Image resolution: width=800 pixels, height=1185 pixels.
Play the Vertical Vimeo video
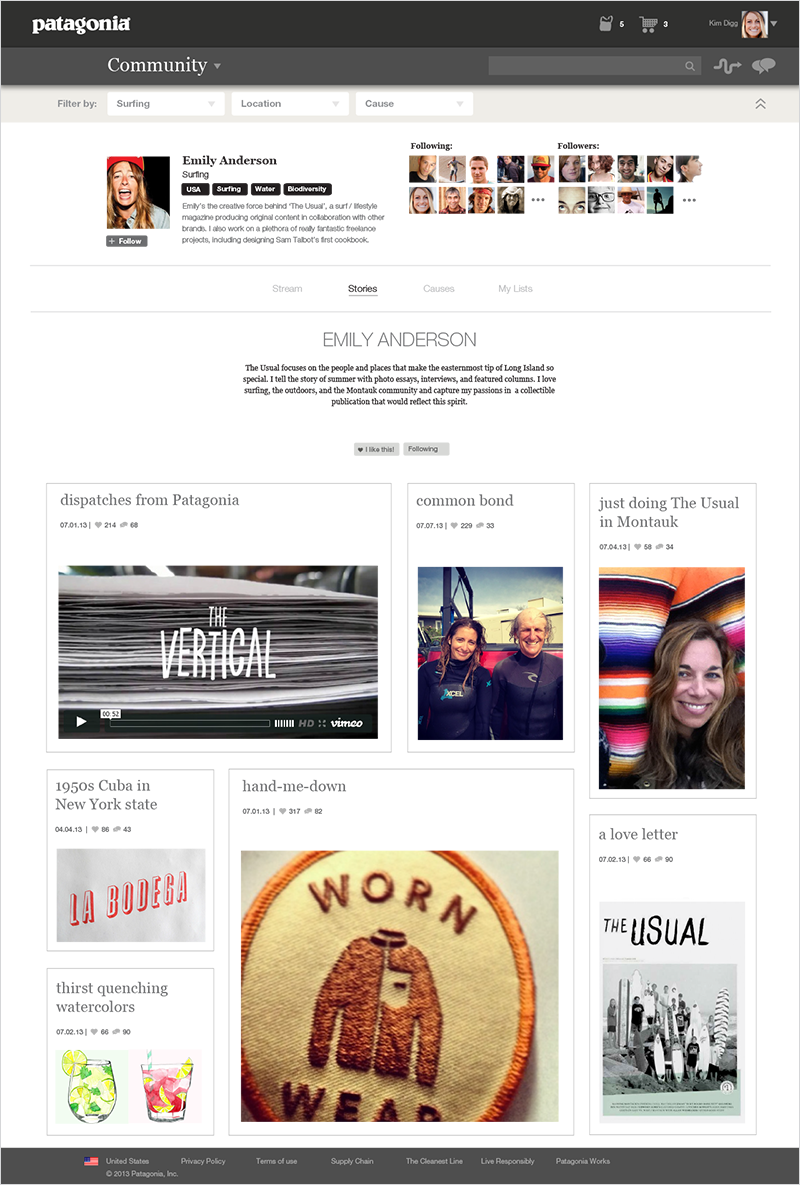[81, 722]
